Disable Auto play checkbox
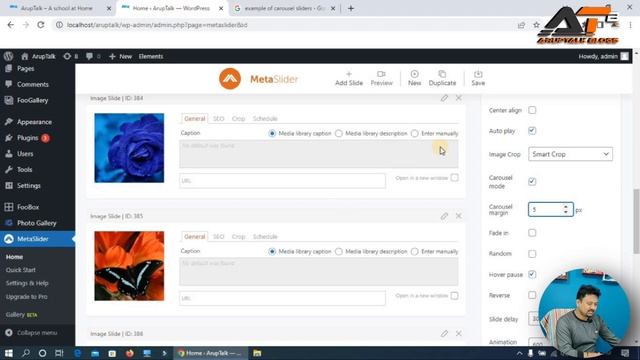Image resolution: width=640 pixels, height=360 pixels. [x=532, y=131]
